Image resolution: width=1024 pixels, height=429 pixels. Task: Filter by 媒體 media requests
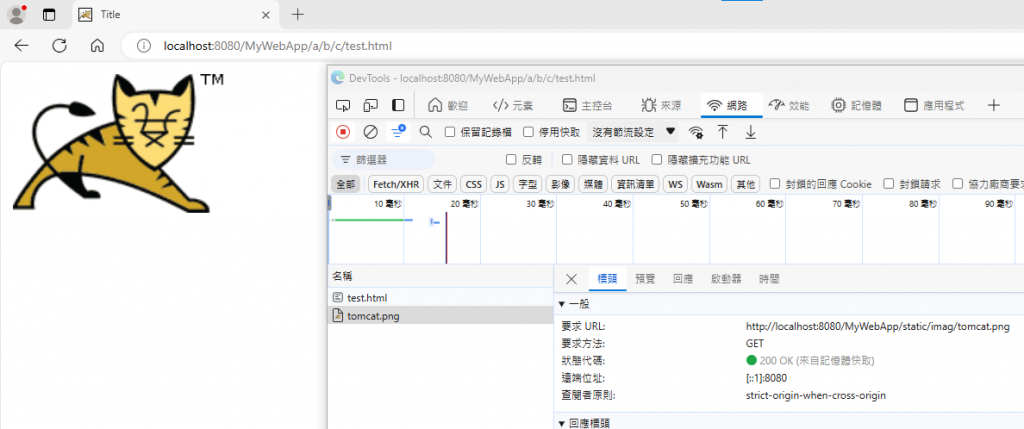593,184
